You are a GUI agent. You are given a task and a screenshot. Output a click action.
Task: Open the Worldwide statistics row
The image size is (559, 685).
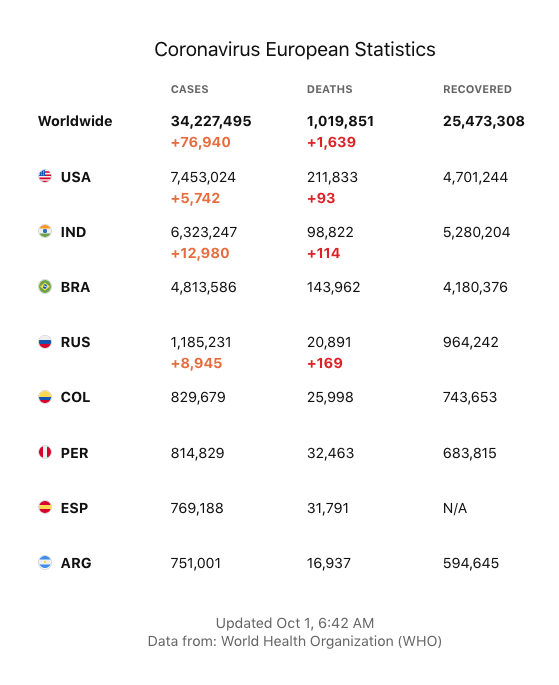point(281,131)
